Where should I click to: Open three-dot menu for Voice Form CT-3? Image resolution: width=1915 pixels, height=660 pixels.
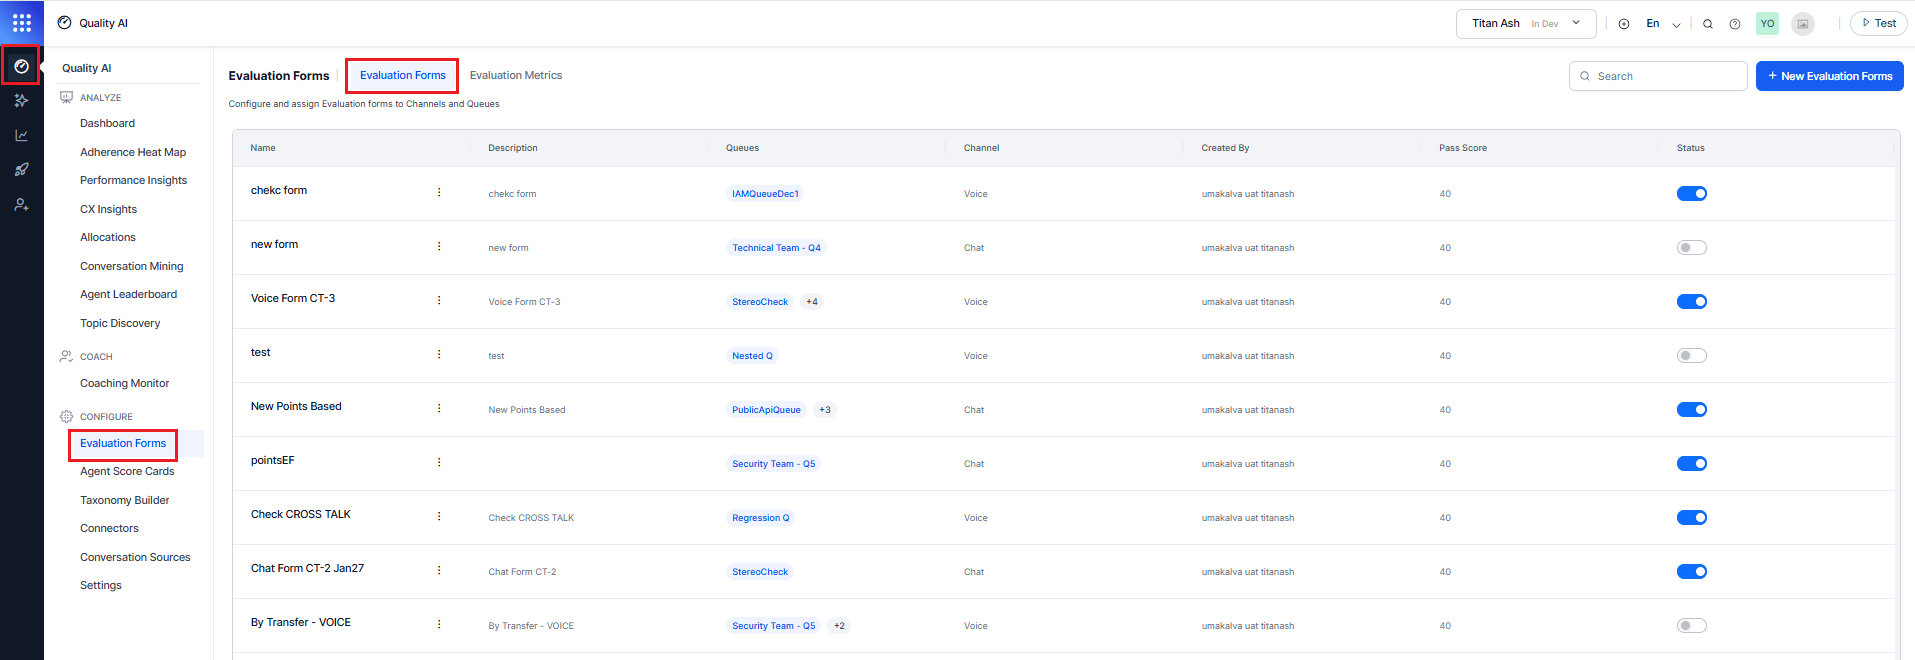439,300
